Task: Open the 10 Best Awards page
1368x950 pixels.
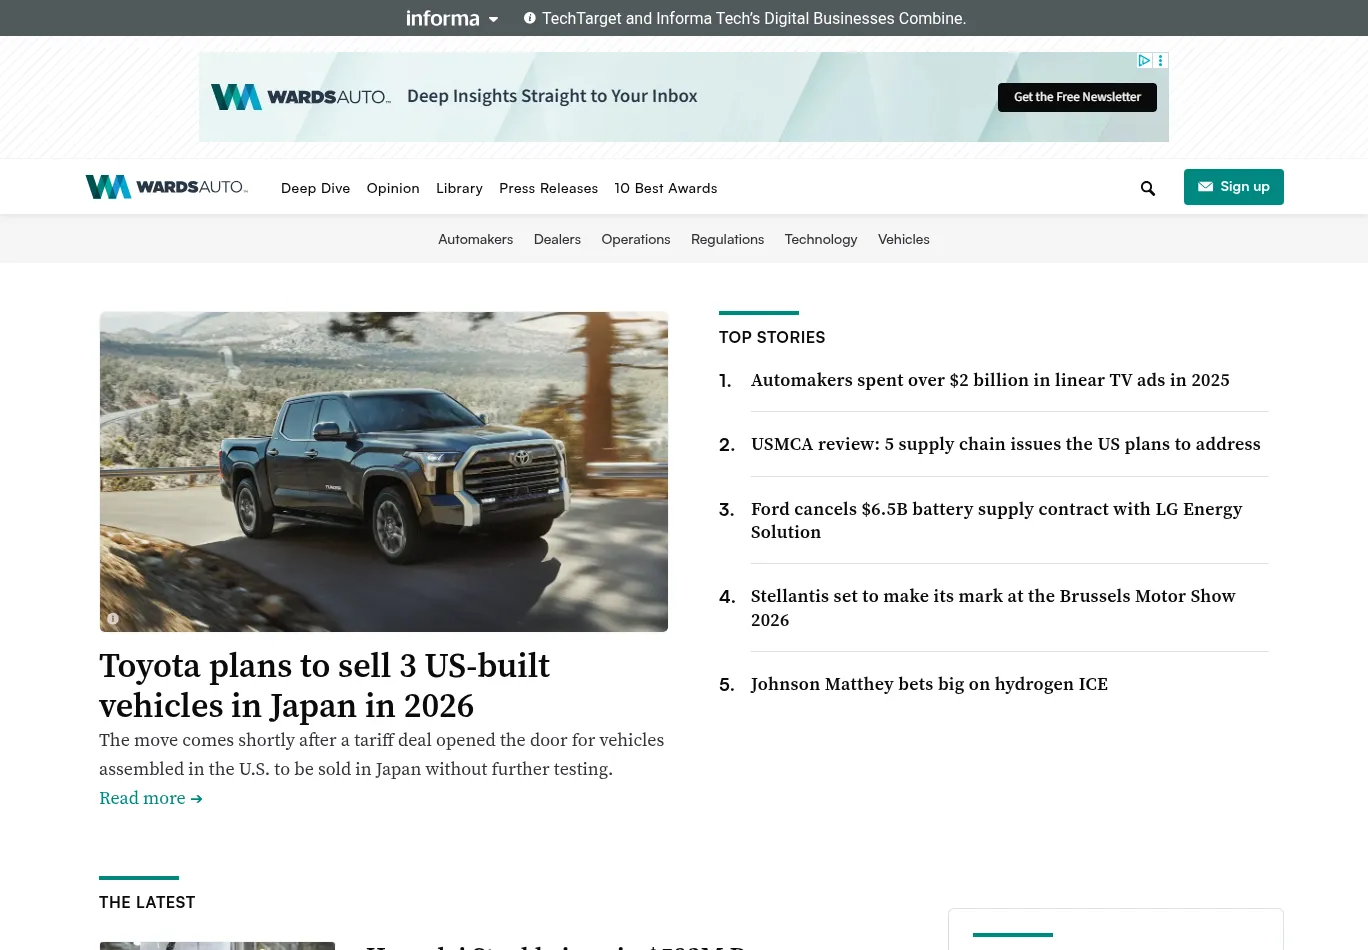Action: tap(665, 188)
